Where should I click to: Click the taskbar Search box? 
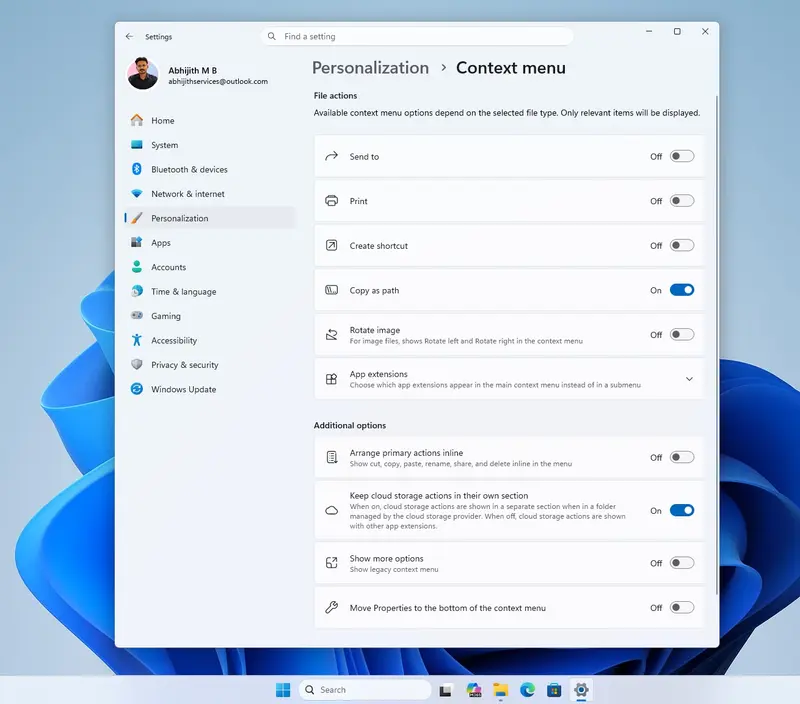[365, 690]
